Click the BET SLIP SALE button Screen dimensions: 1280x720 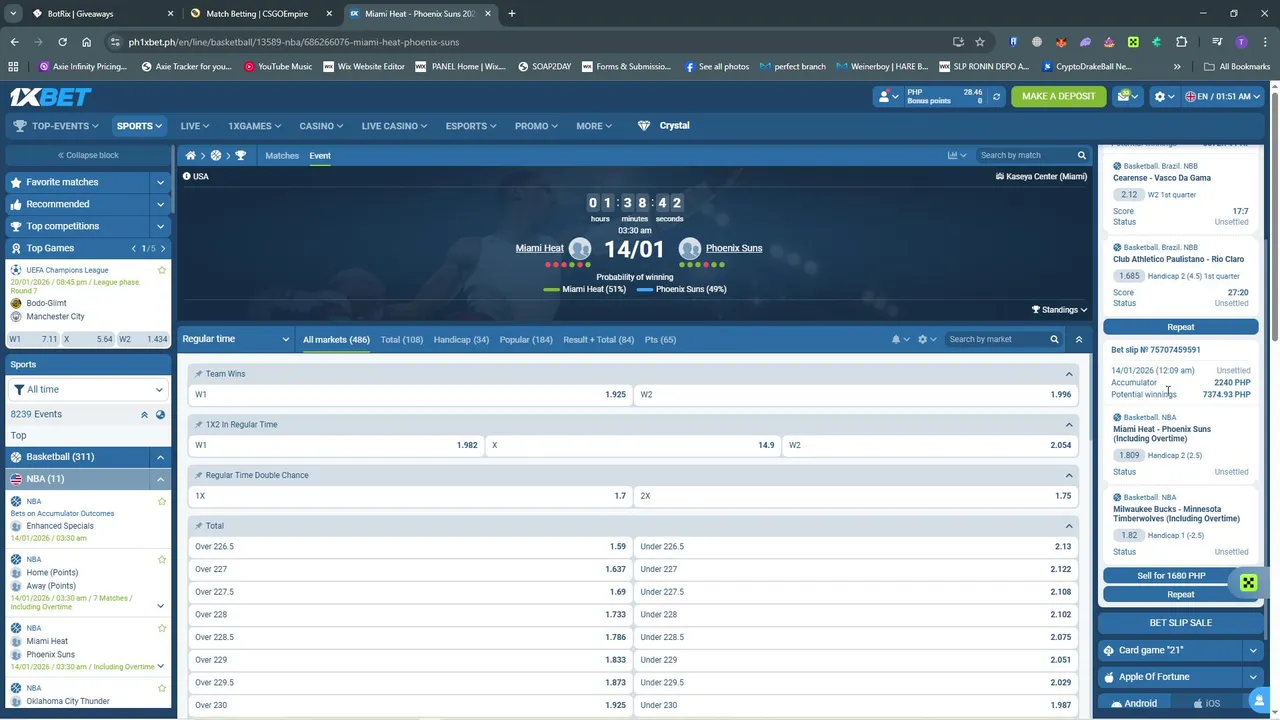coord(1180,623)
